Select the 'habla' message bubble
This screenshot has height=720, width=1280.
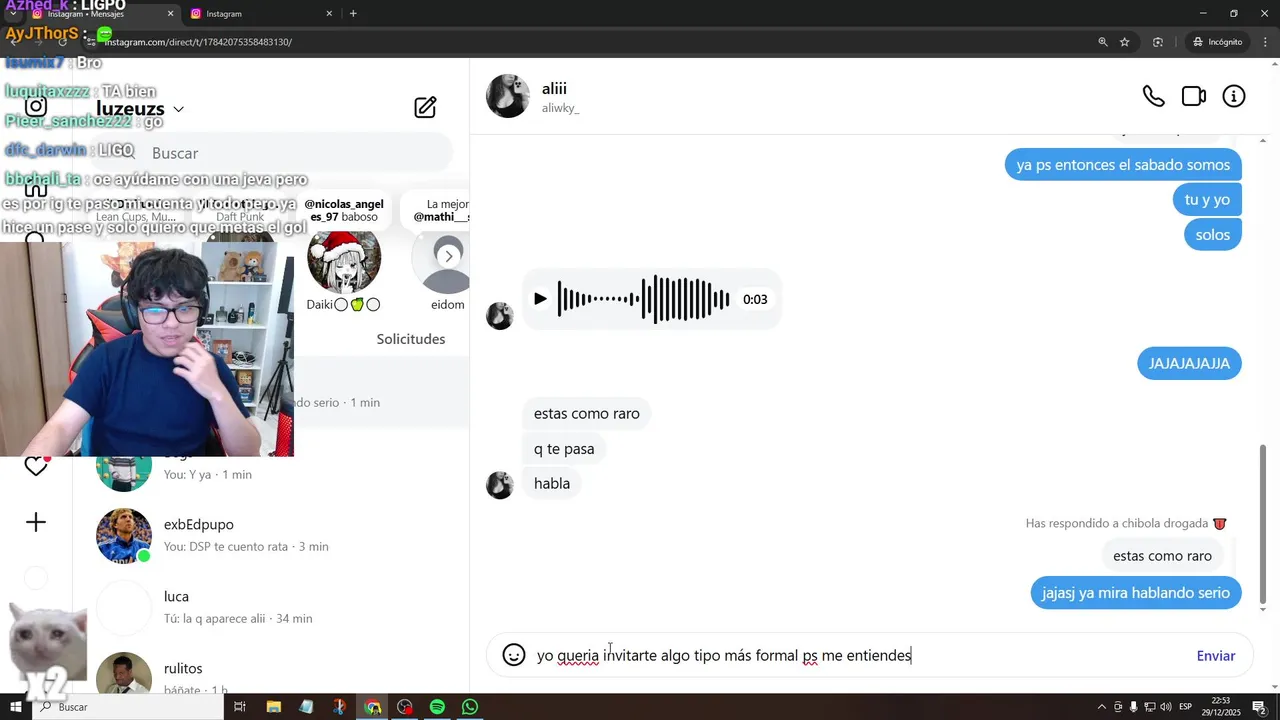pyautogui.click(x=552, y=484)
